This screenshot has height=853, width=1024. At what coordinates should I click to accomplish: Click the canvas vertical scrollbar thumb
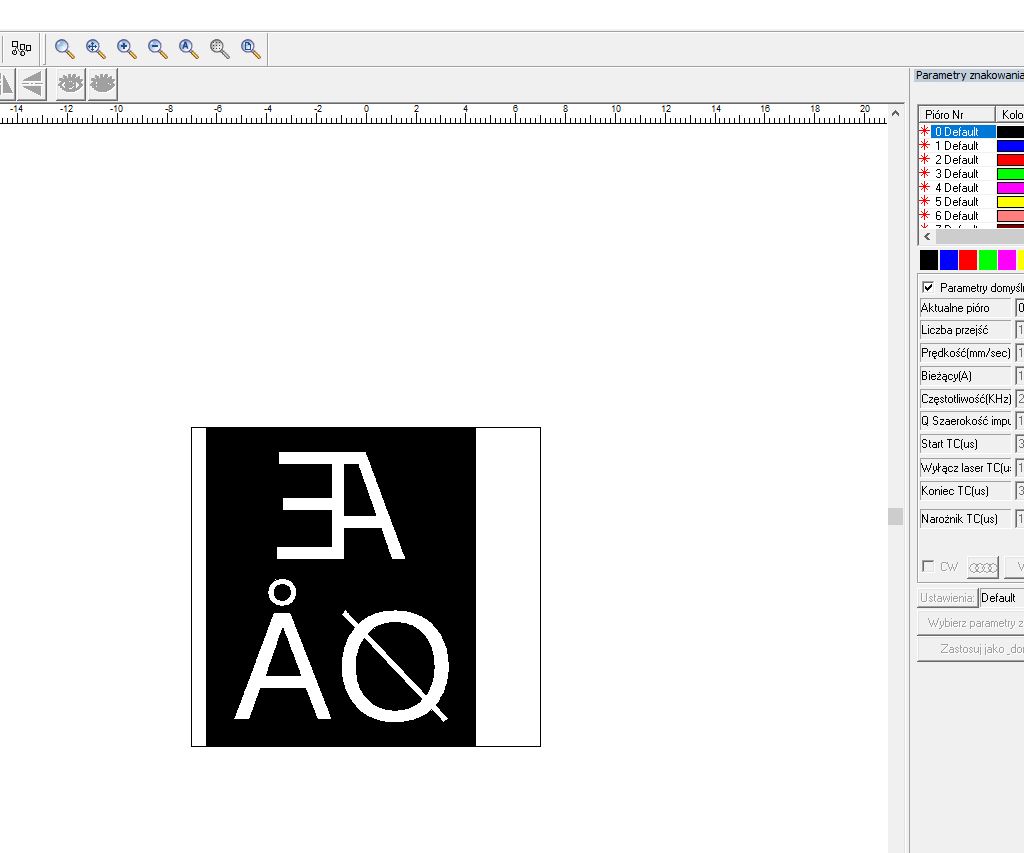(x=895, y=517)
